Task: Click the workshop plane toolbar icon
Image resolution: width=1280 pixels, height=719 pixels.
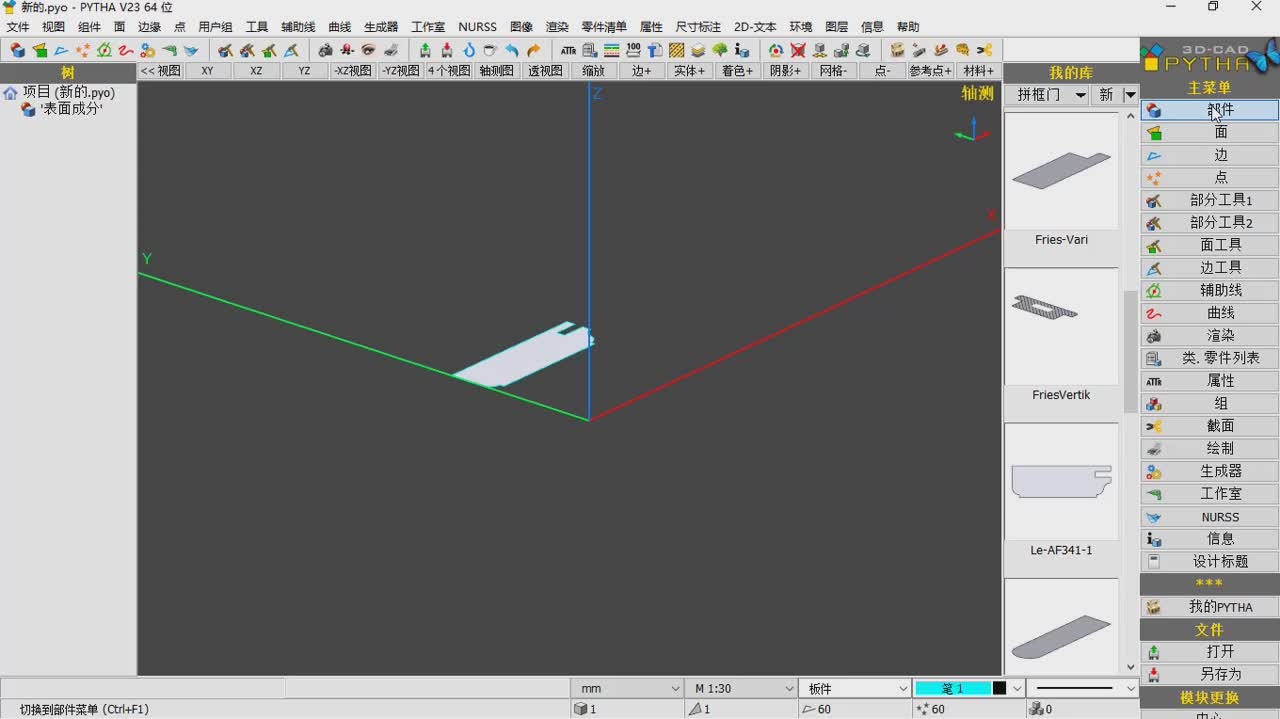Action: click(169, 50)
